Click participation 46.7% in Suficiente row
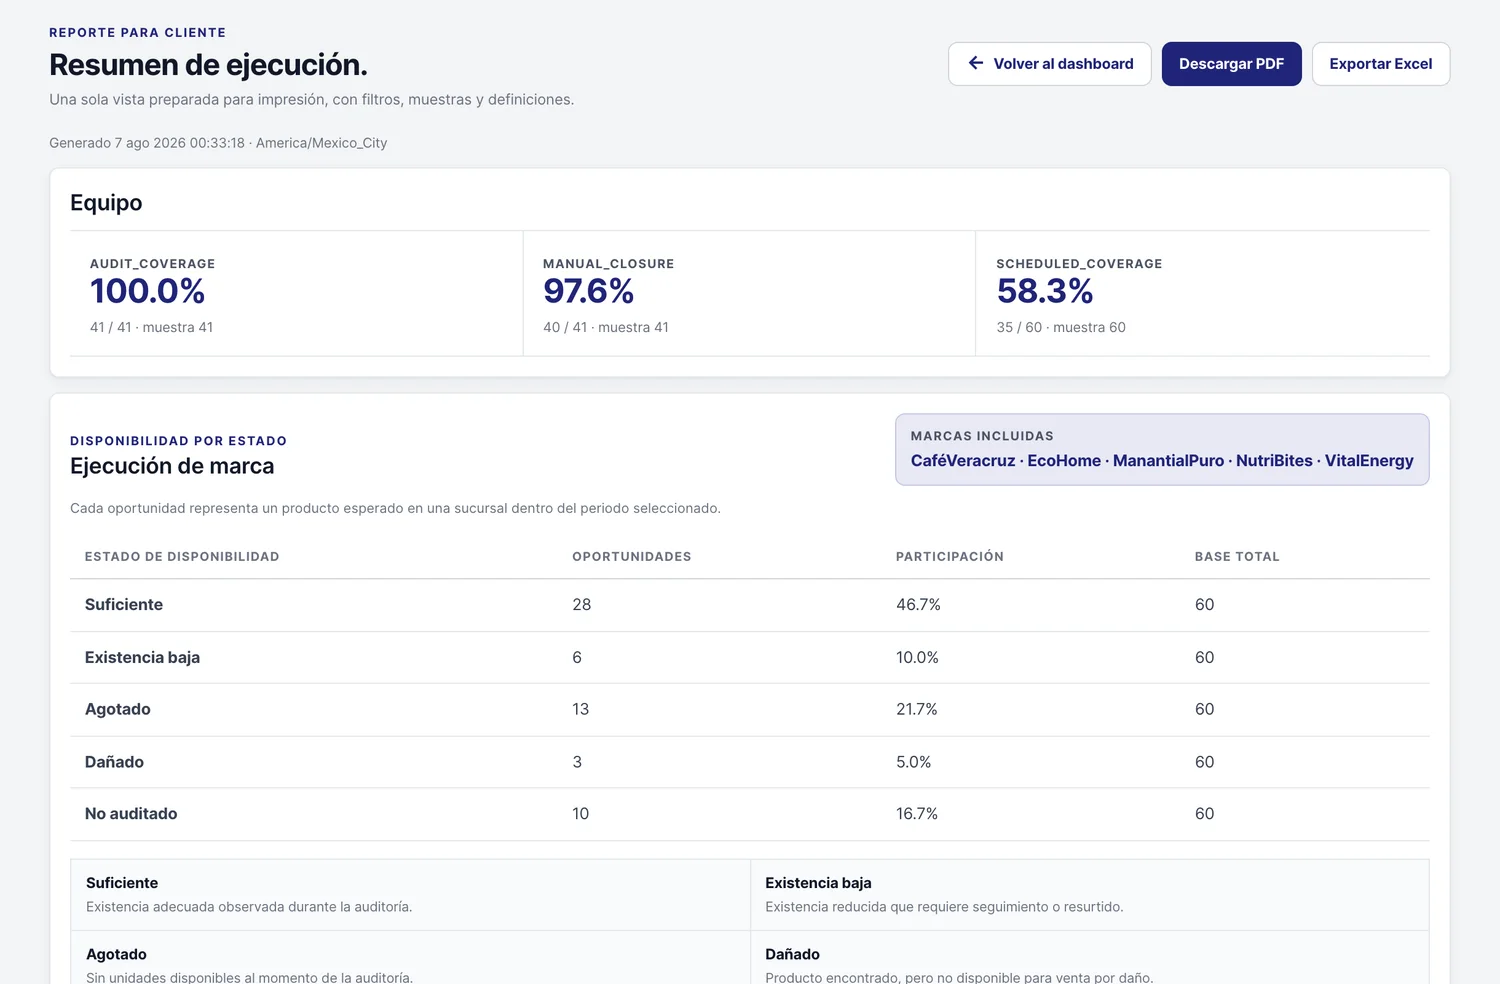 [918, 605]
